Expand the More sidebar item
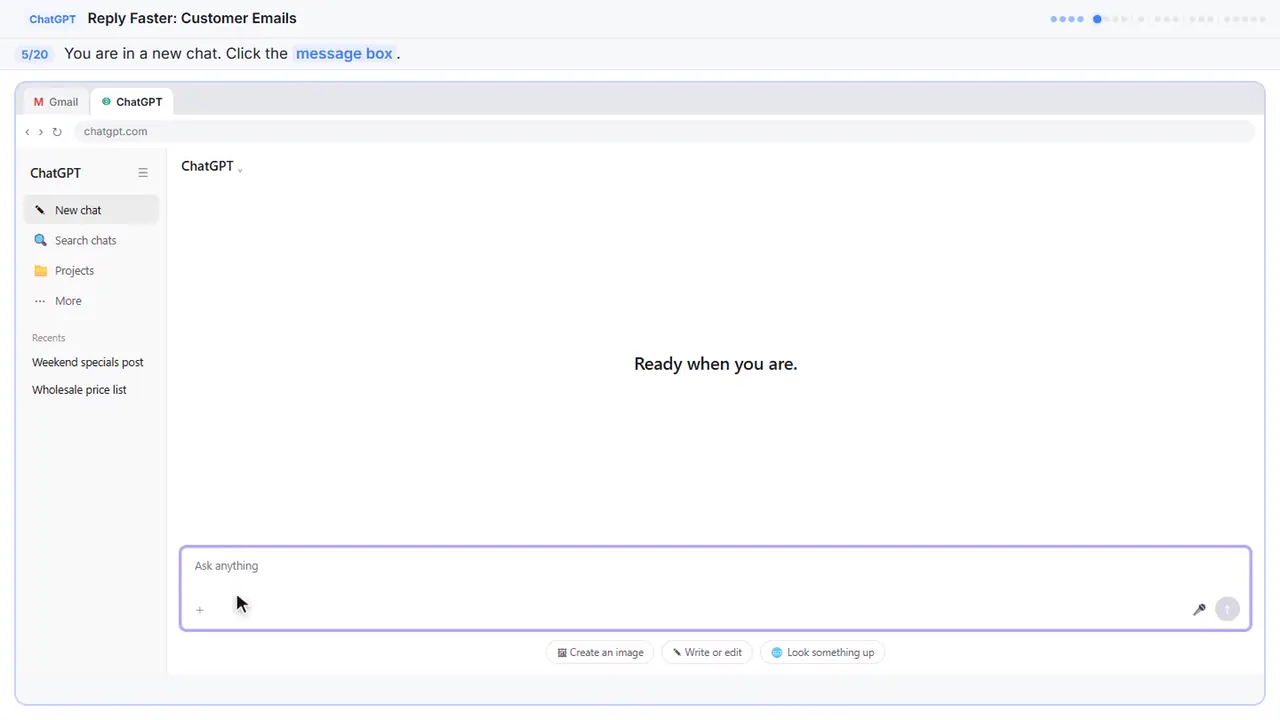This screenshot has width=1280, height=720. (x=91, y=301)
